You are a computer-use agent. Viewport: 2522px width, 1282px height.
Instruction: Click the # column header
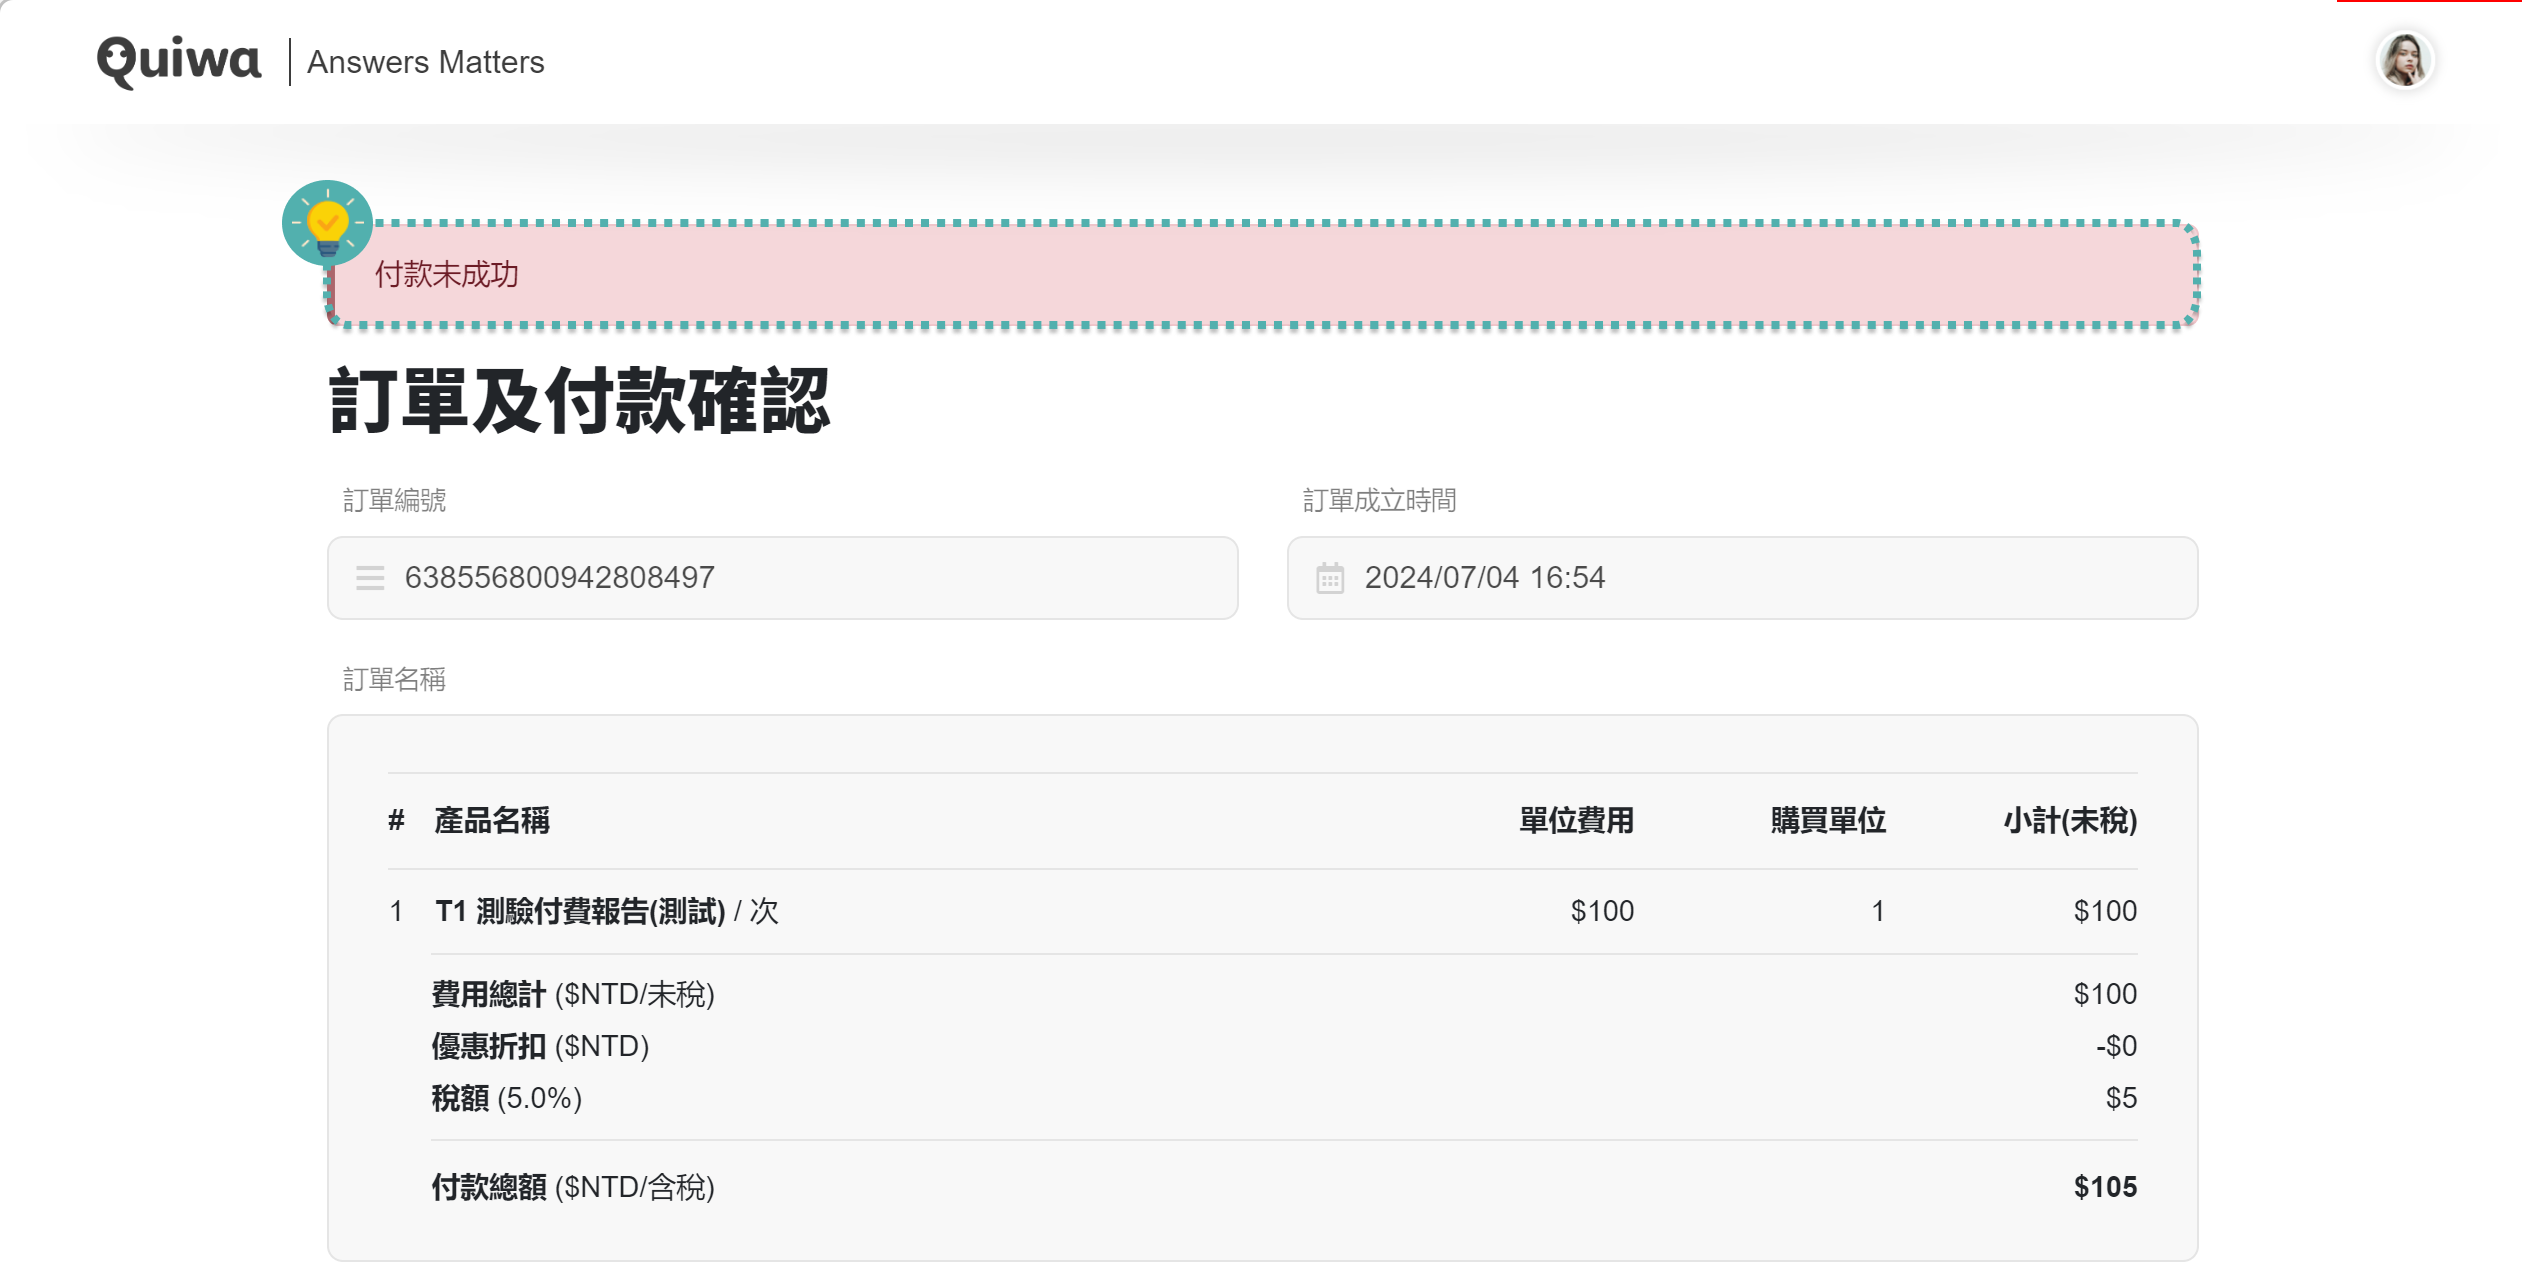click(396, 821)
